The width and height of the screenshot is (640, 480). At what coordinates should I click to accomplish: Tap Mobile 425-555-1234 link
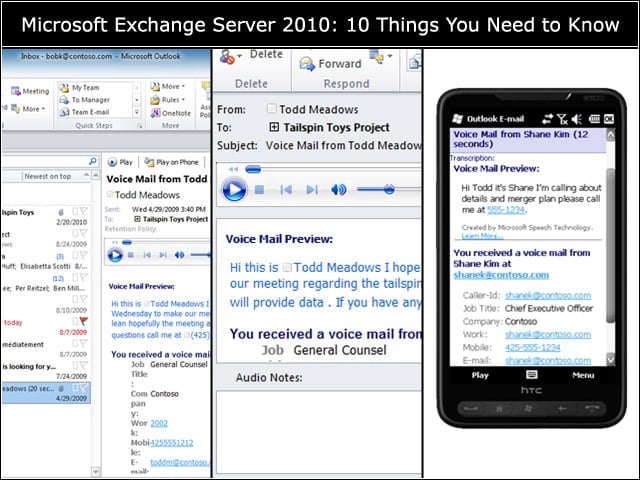click(x=532, y=348)
